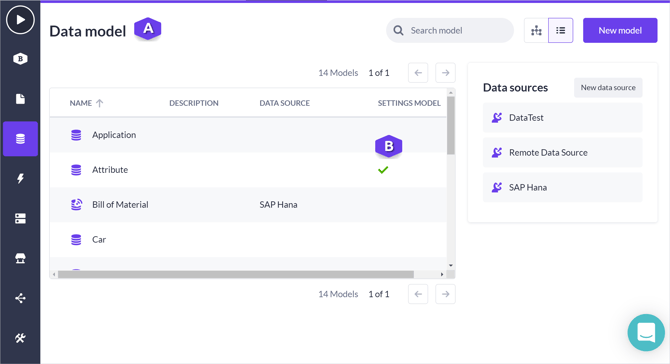This screenshot has width=670, height=364.
Task: Open the SAP Hana data source
Action: [562, 188]
